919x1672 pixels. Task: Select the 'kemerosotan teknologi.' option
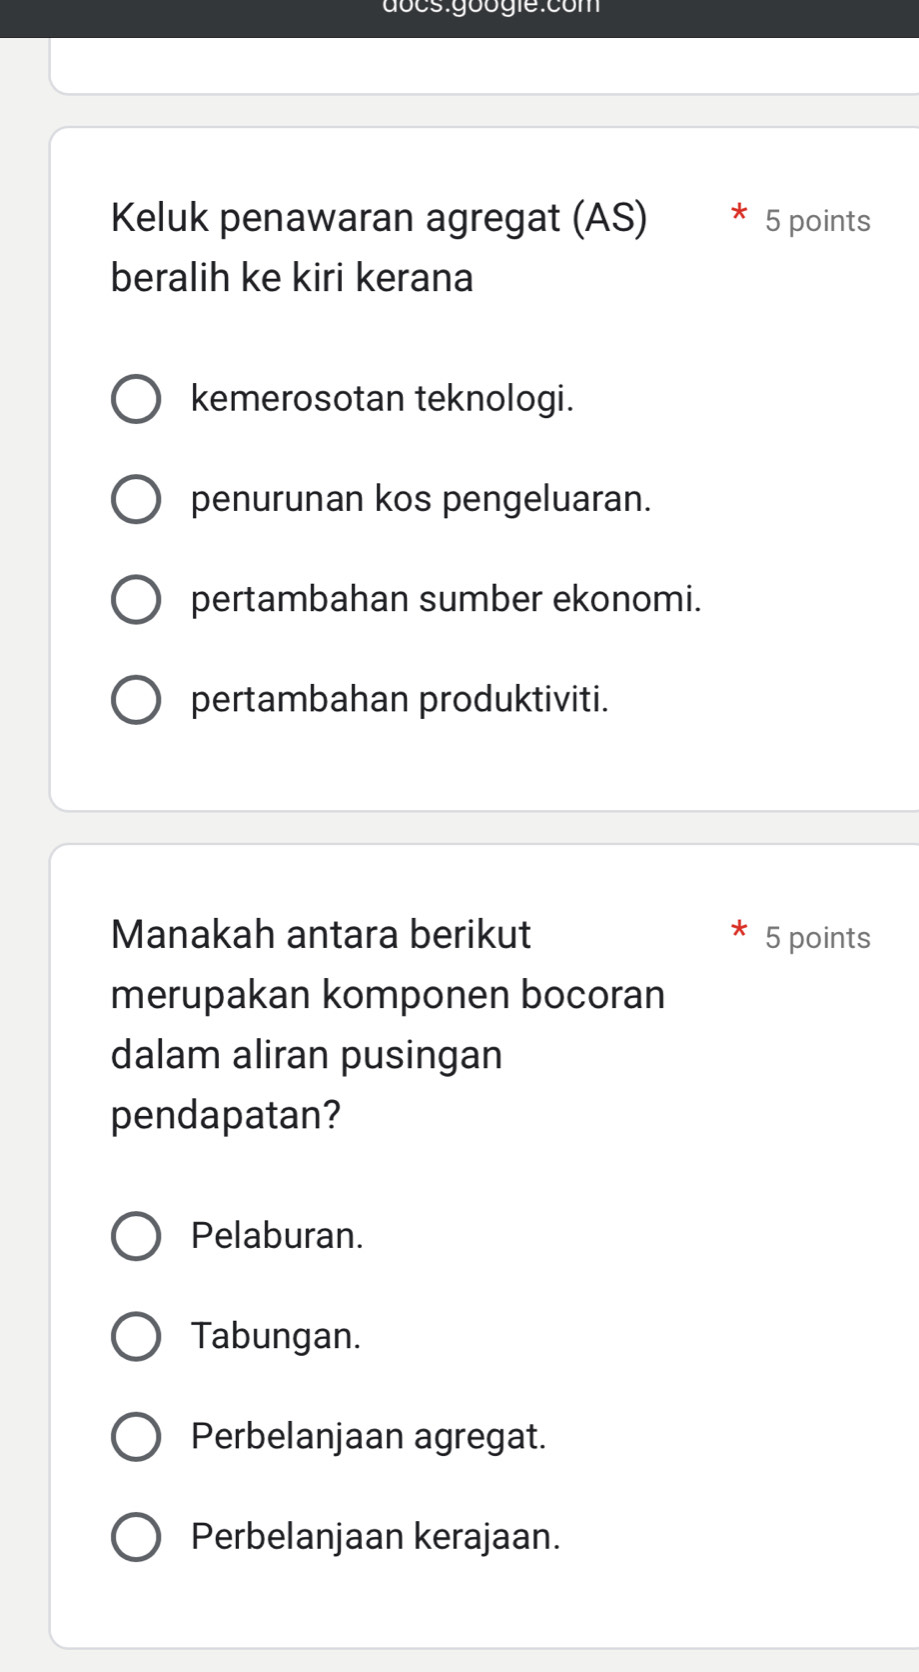coord(136,400)
